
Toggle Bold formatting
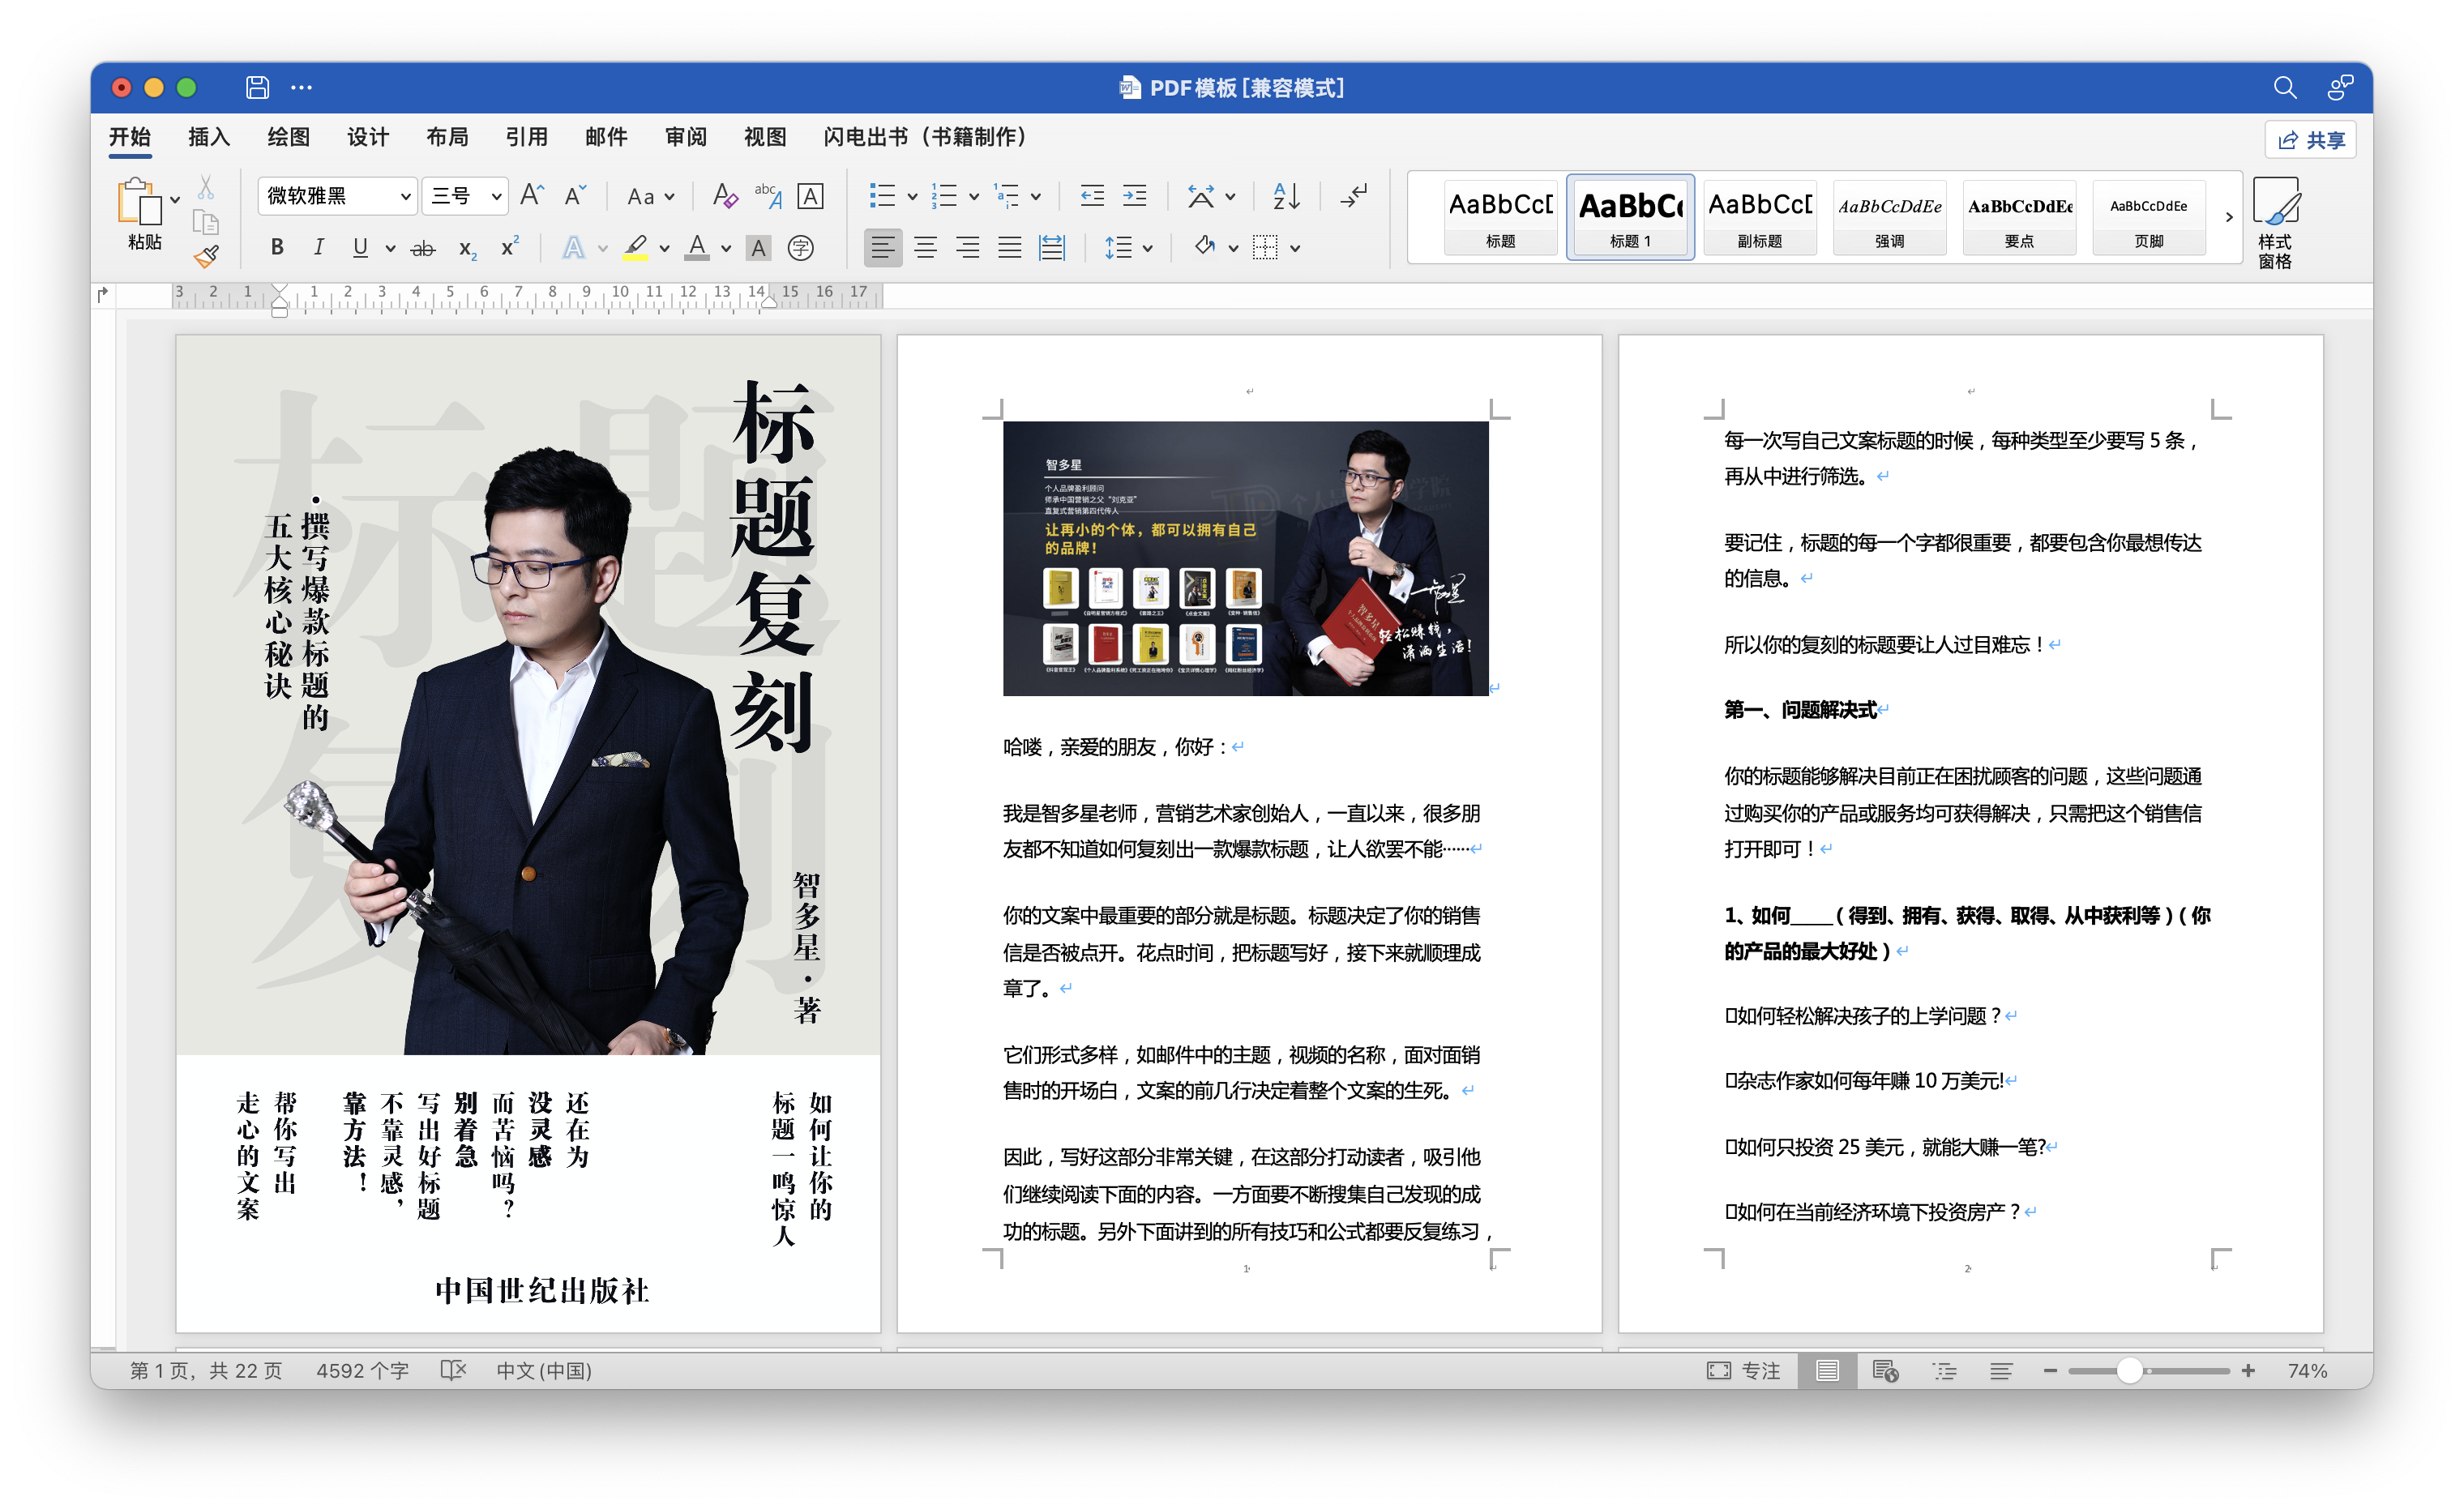277,248
